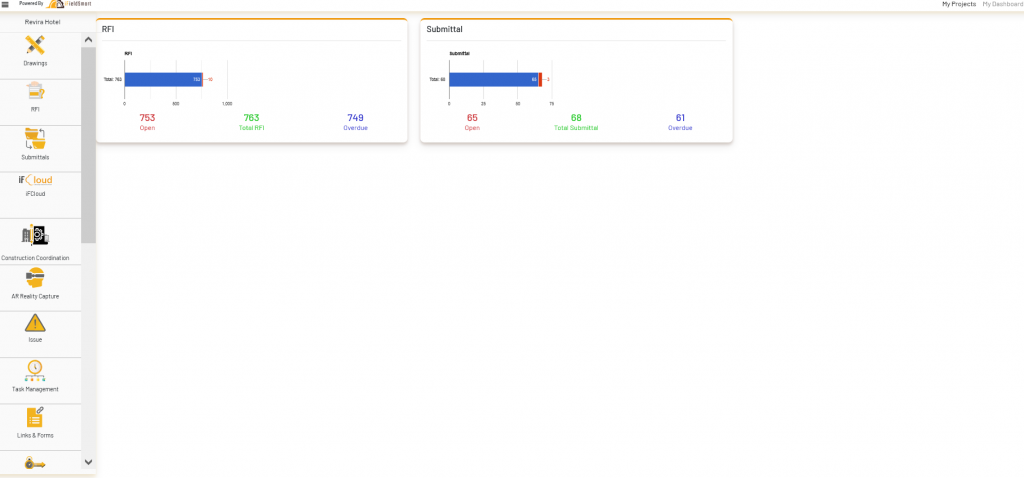Switch to My Projects
Image resolution: width=1024 pixels, height=478 pixels.
click(x=959, y=4)
